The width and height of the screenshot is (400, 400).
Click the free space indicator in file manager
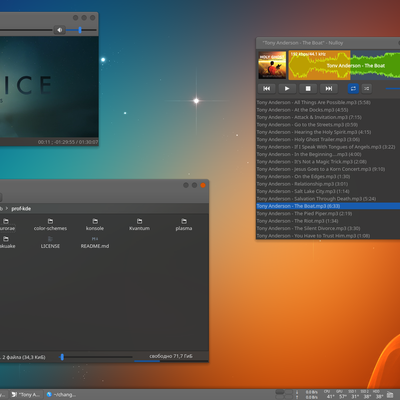(171, 356)
